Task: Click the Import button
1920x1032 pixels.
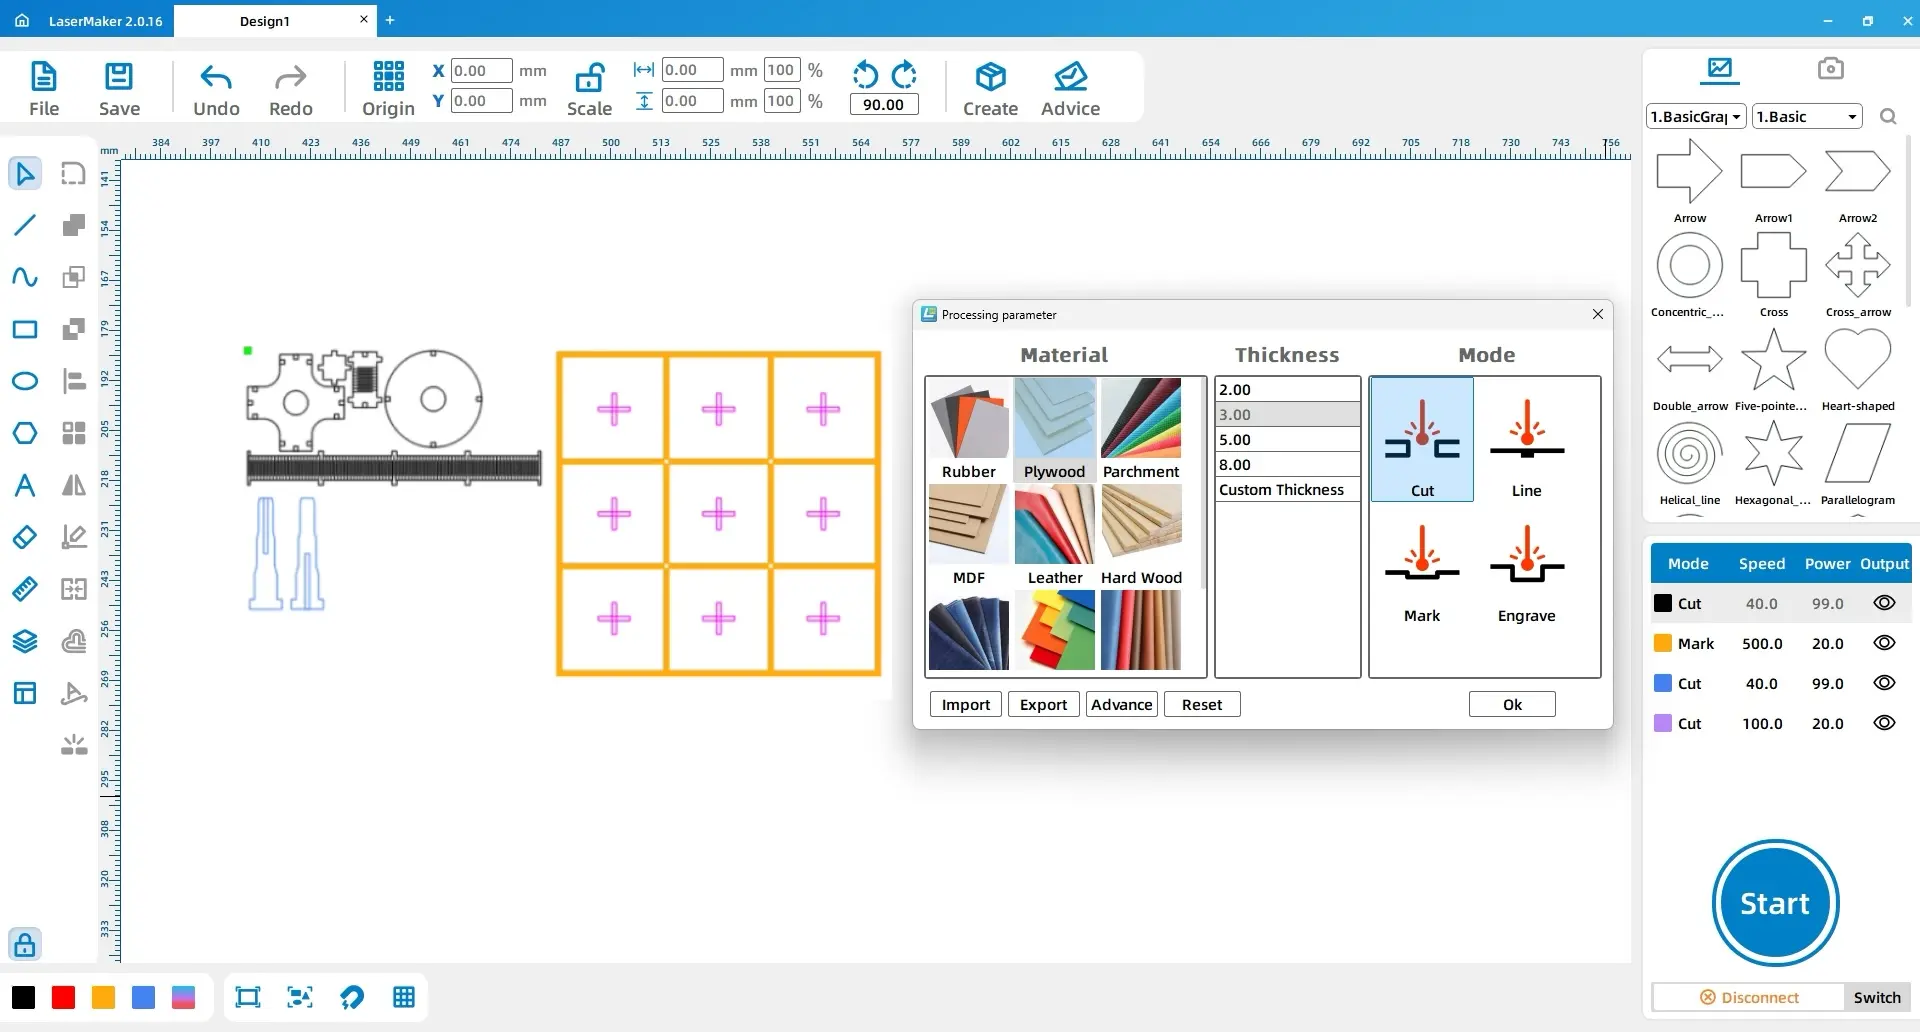Action: [965, 704]
